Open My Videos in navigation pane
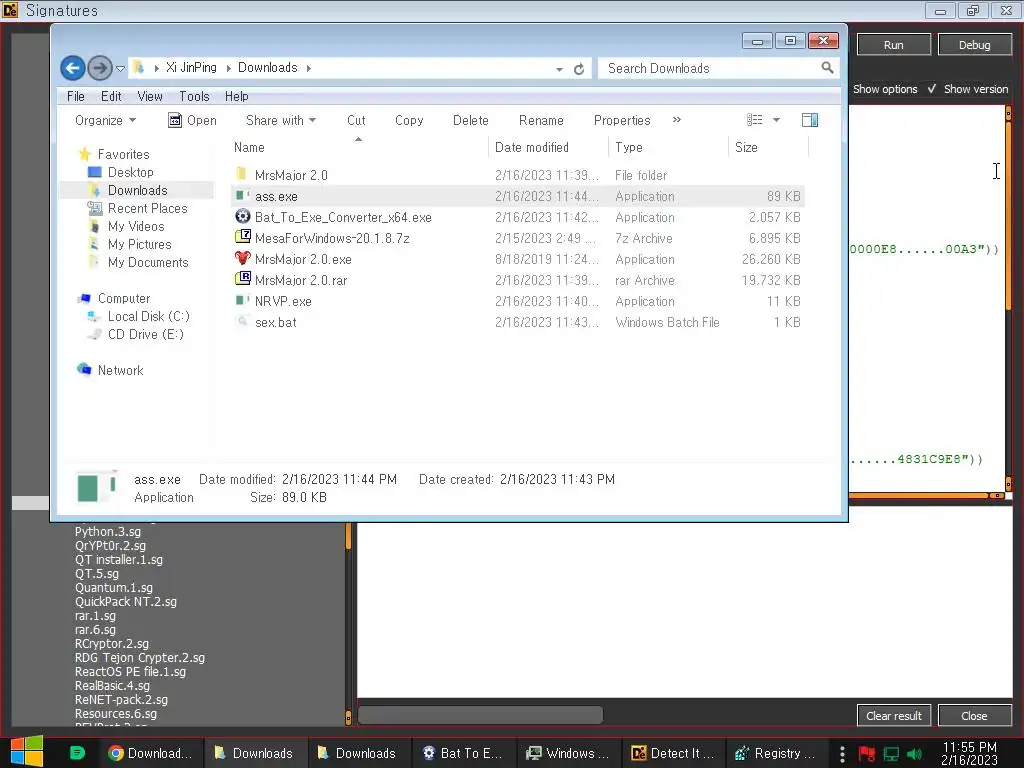 coord(136,226)
